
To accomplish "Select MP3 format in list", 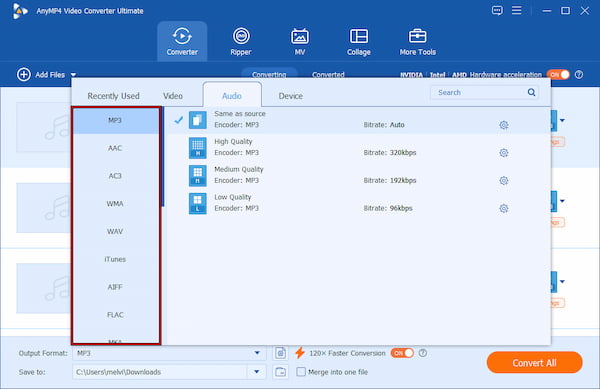I will 115,120.
